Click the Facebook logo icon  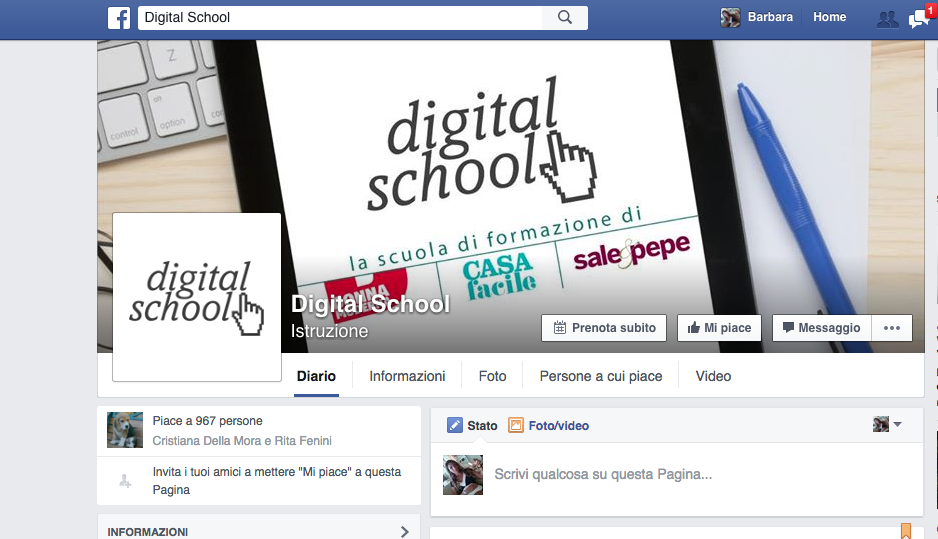(119, 18)
